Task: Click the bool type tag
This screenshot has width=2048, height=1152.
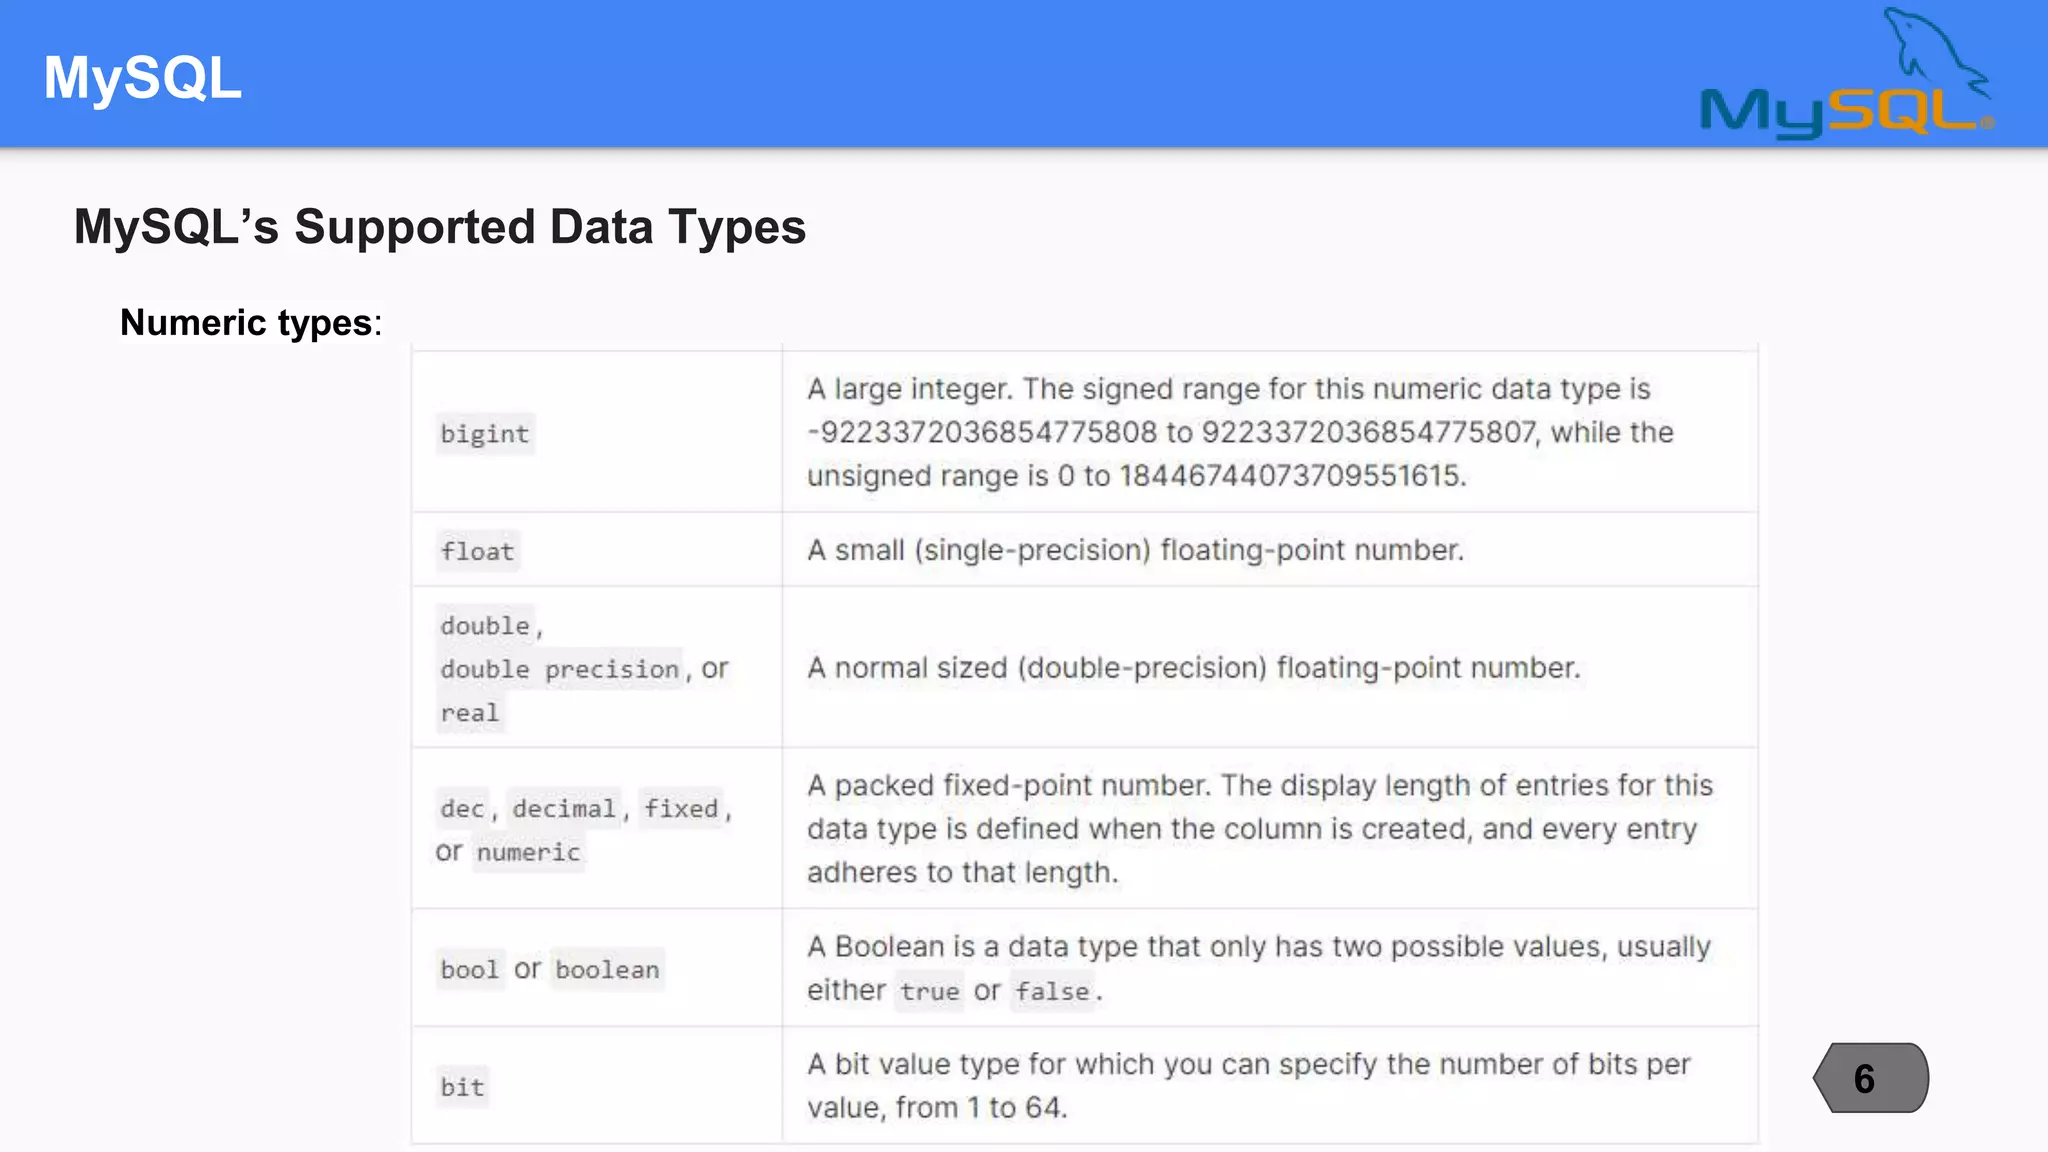Action: [x=470, y=969]
